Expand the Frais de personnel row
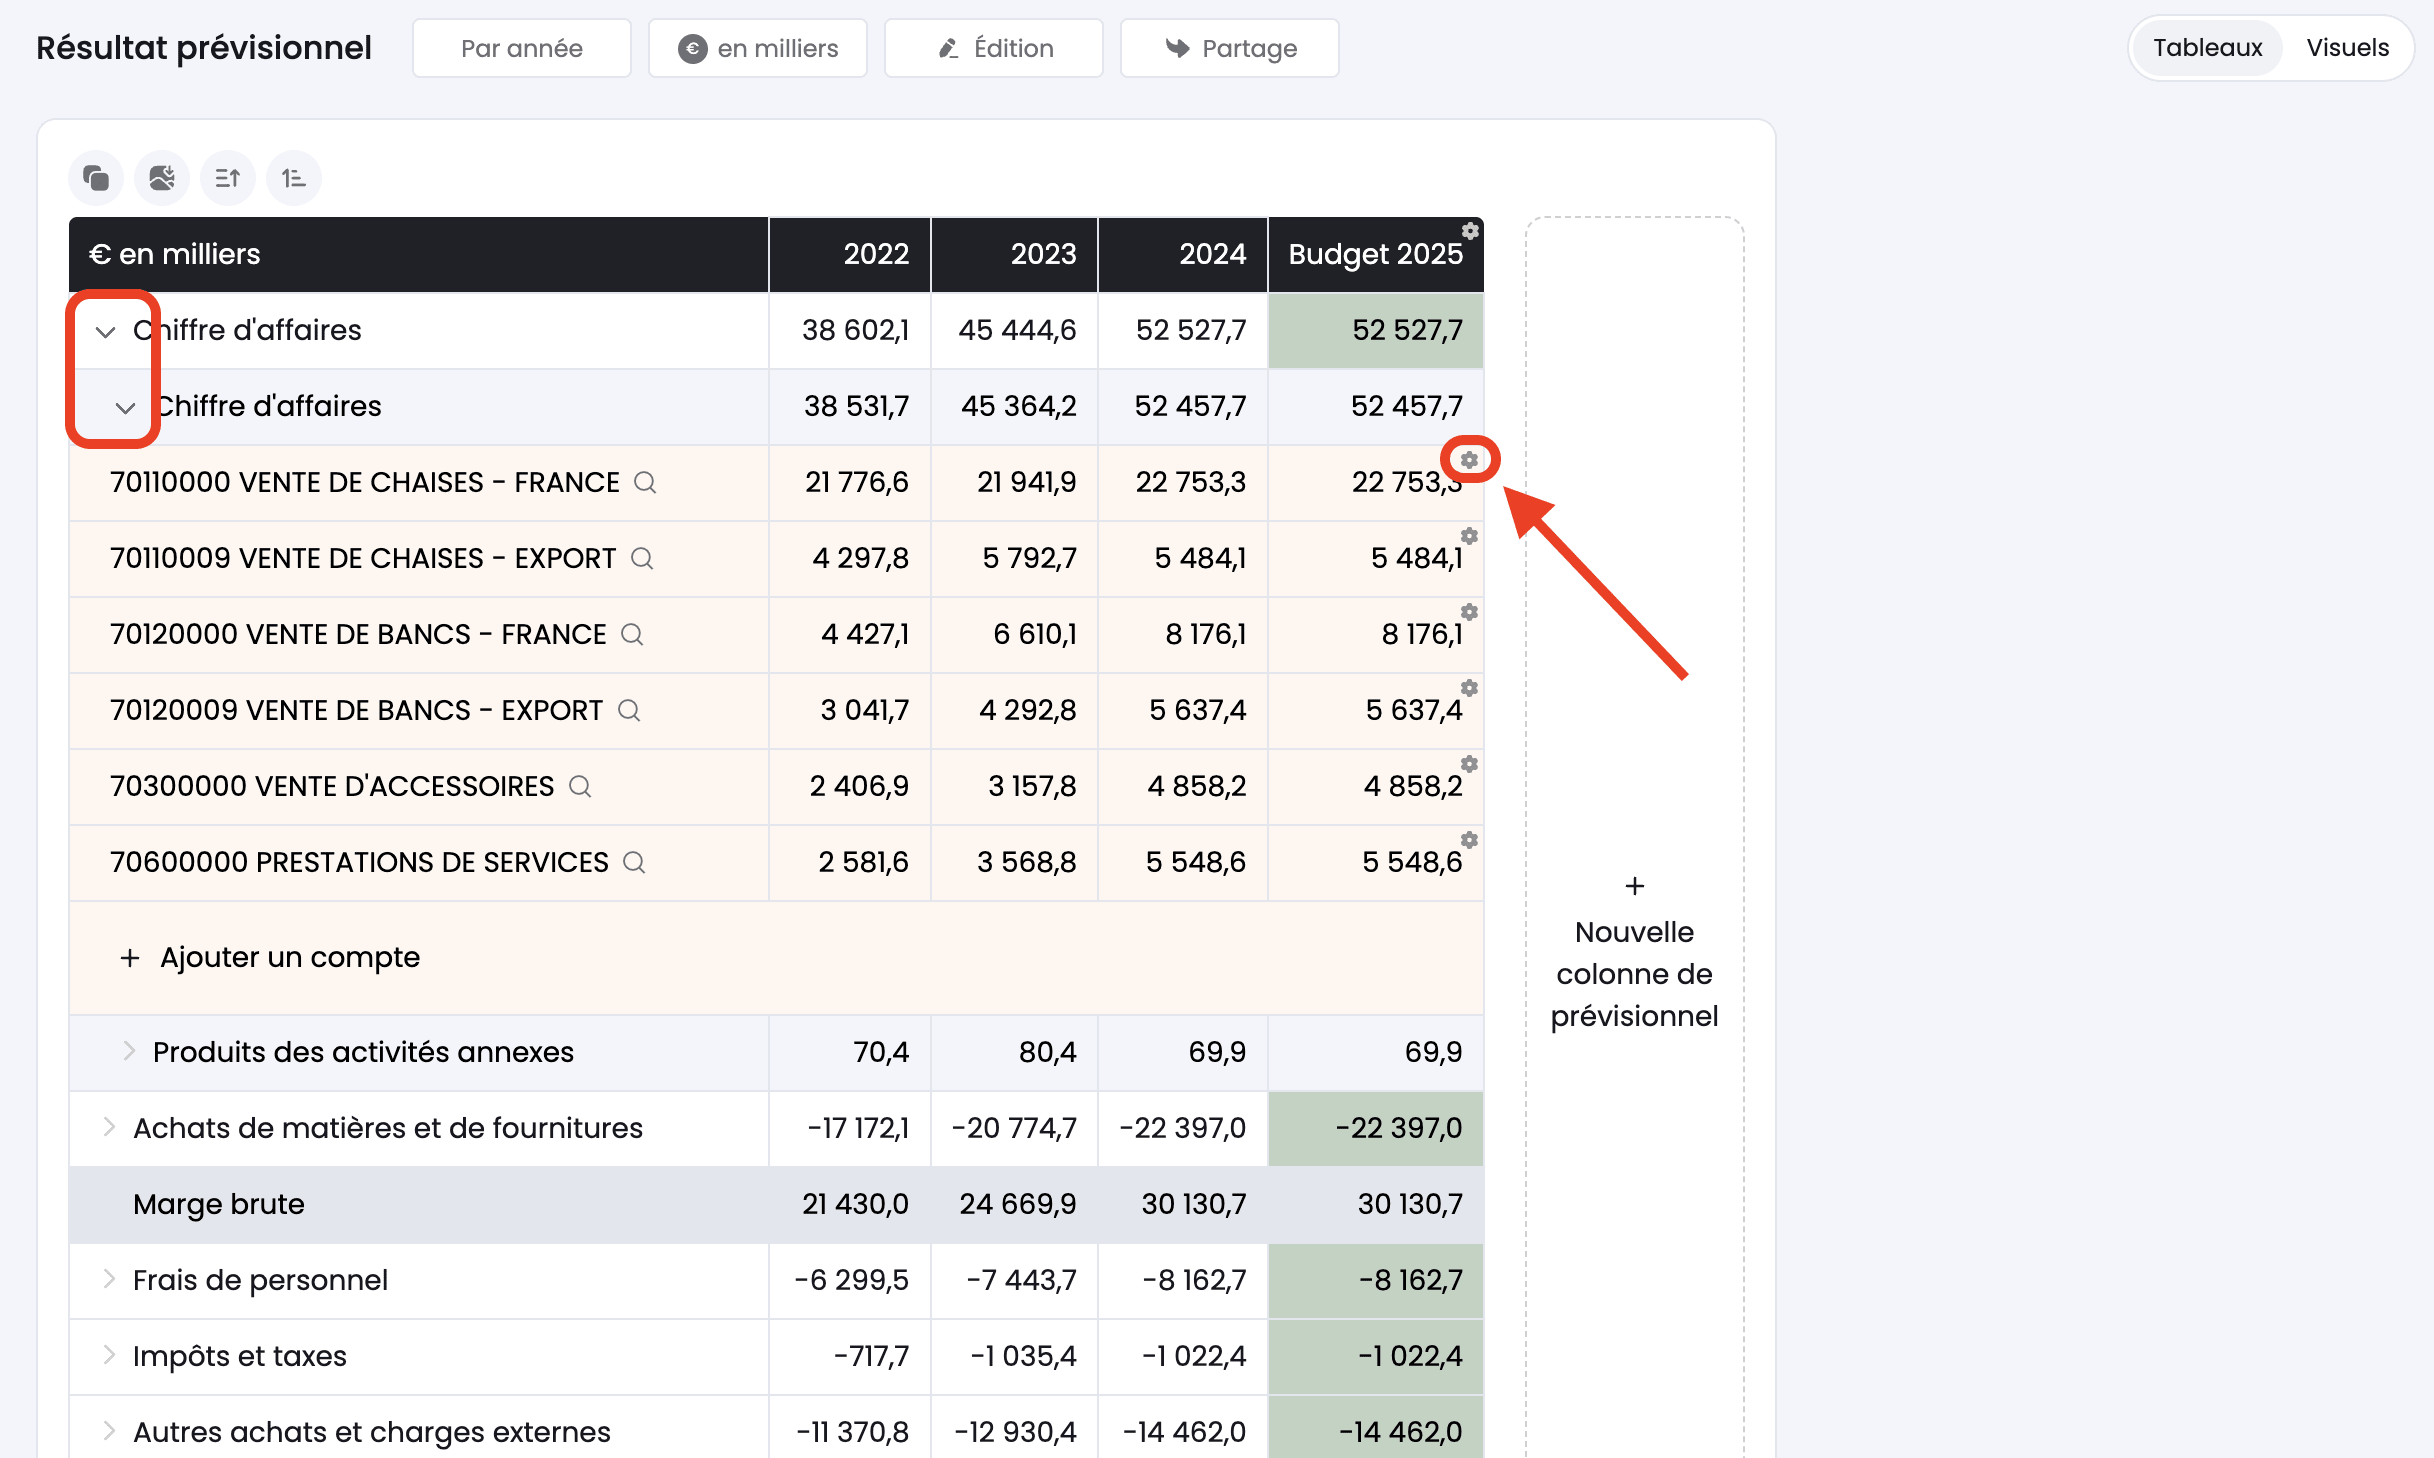 (109, 1278)
